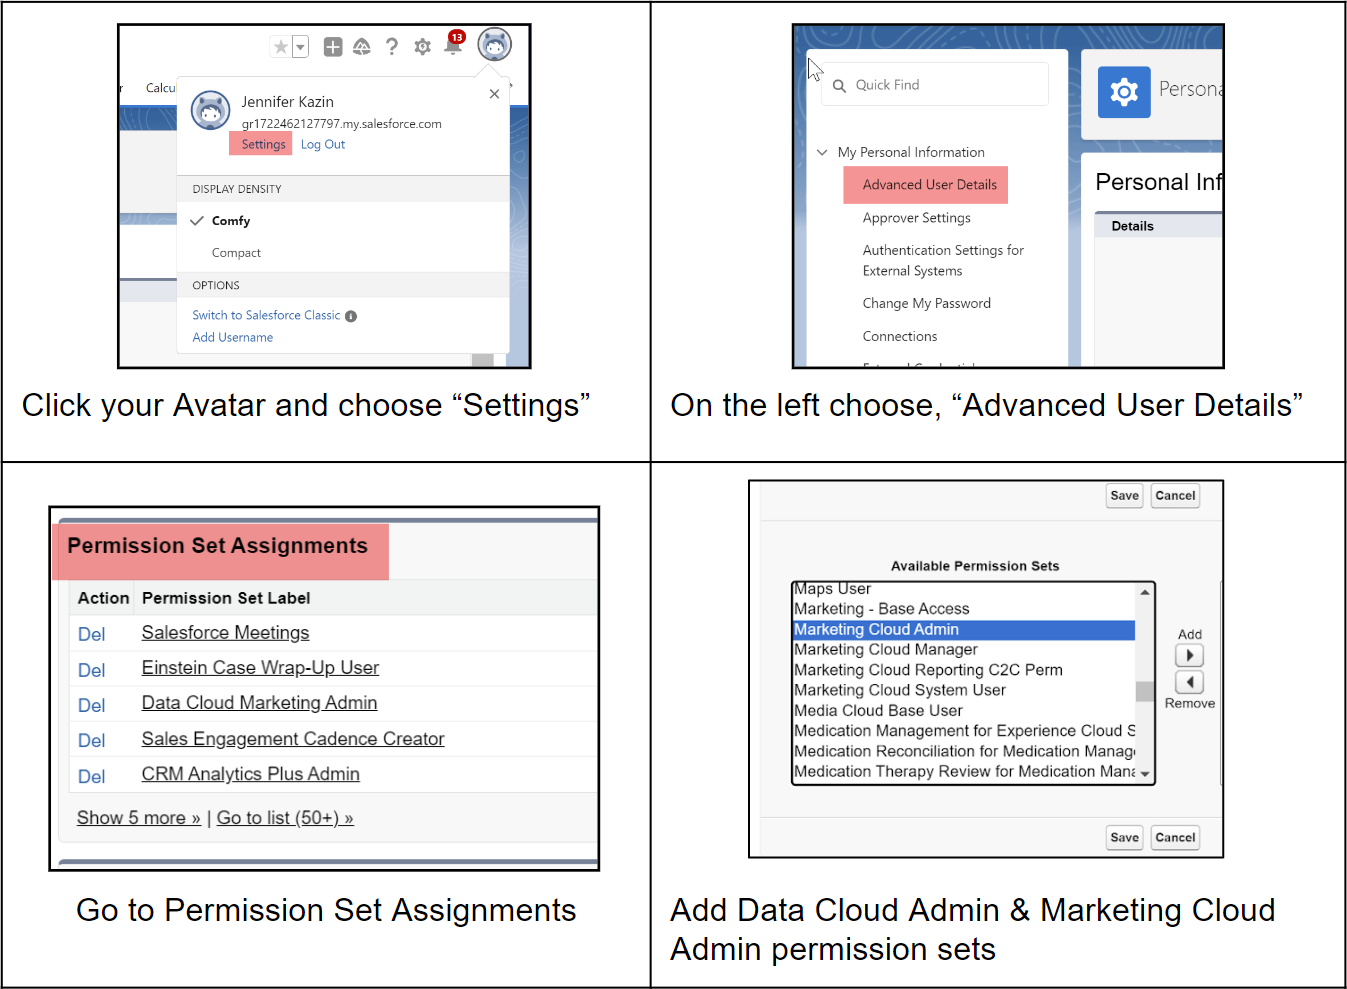1347x989 pixels.
Task: Open the Data Cloud Marketing Admin link
Action: click(x=259, y=703)
